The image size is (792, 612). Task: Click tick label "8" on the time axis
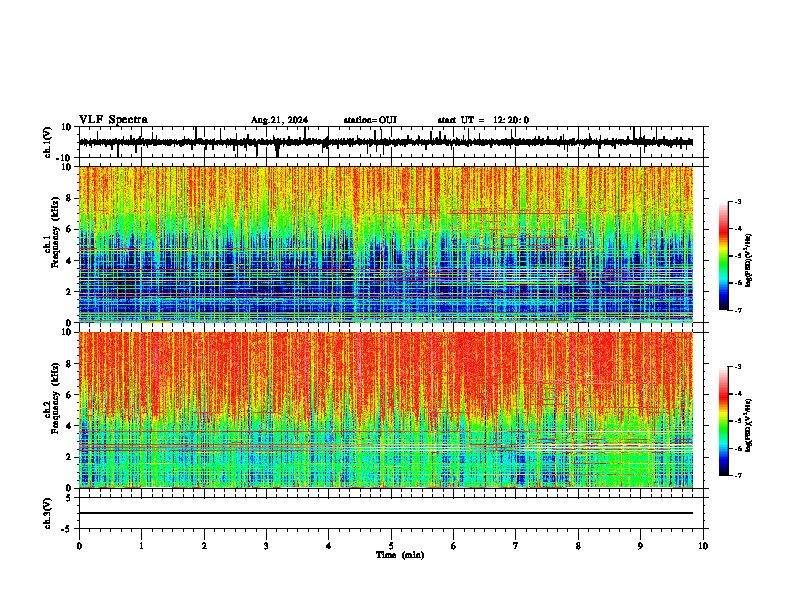pyautogui.click(x=578, y=546)
